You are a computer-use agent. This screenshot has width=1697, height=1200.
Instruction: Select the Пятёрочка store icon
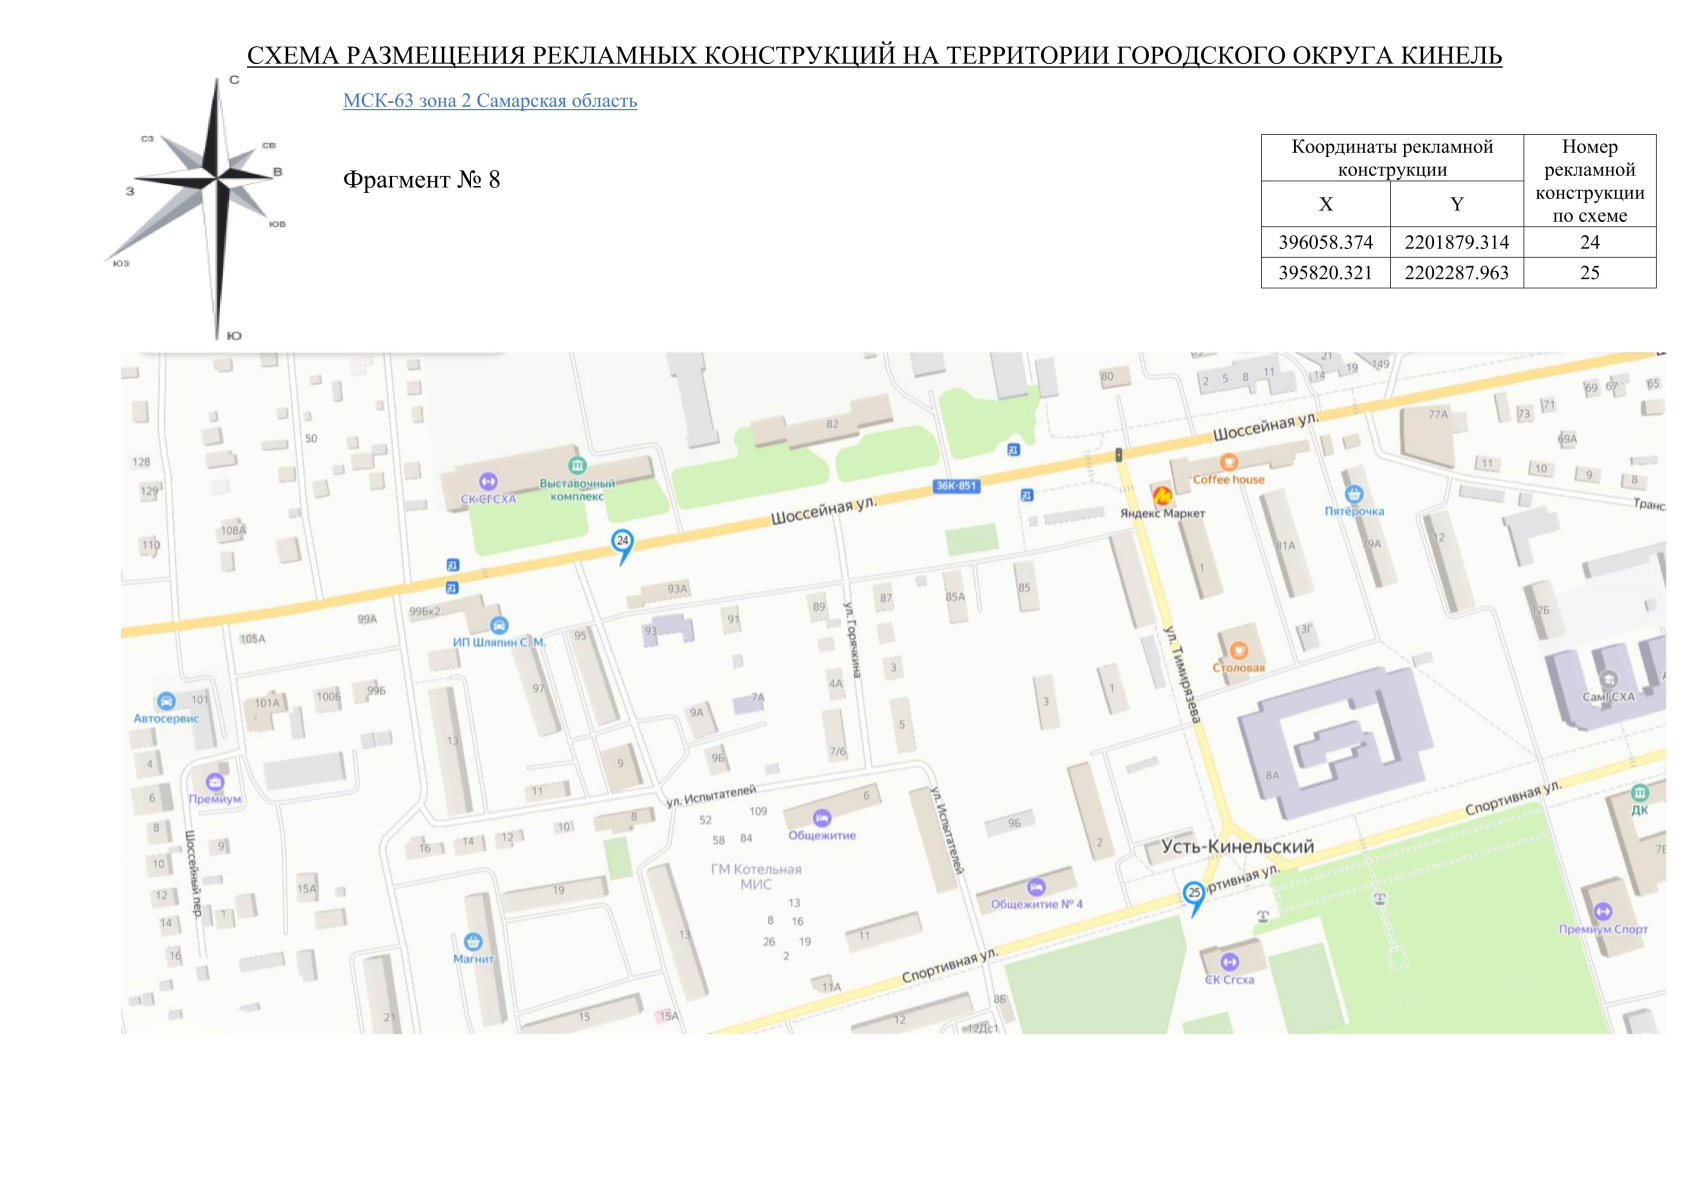pyautogui.click(x=1354, y=494)
